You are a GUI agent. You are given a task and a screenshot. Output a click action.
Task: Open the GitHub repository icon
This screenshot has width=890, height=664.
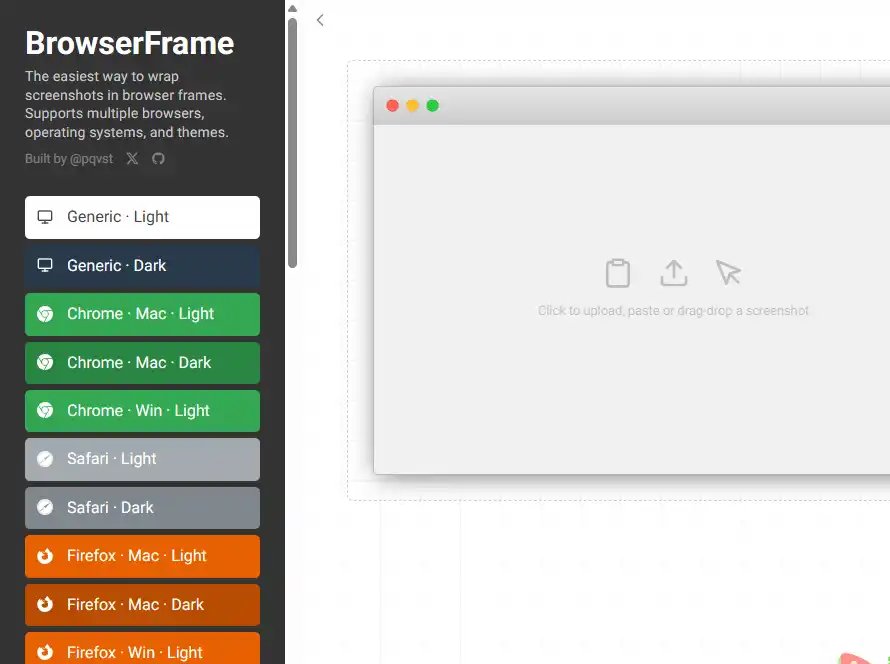[158, 158]
